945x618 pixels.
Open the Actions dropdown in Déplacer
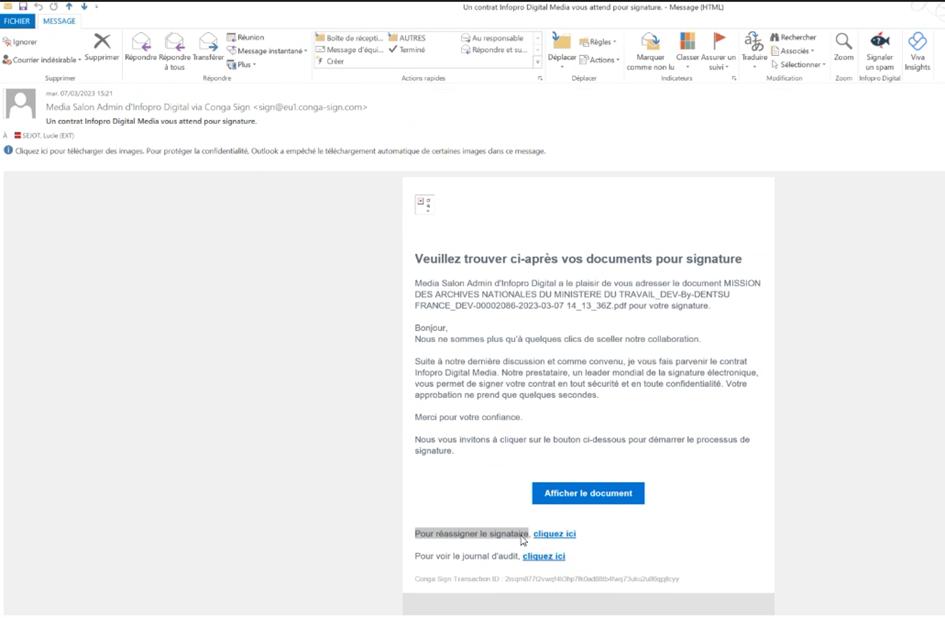click(600, 60)
